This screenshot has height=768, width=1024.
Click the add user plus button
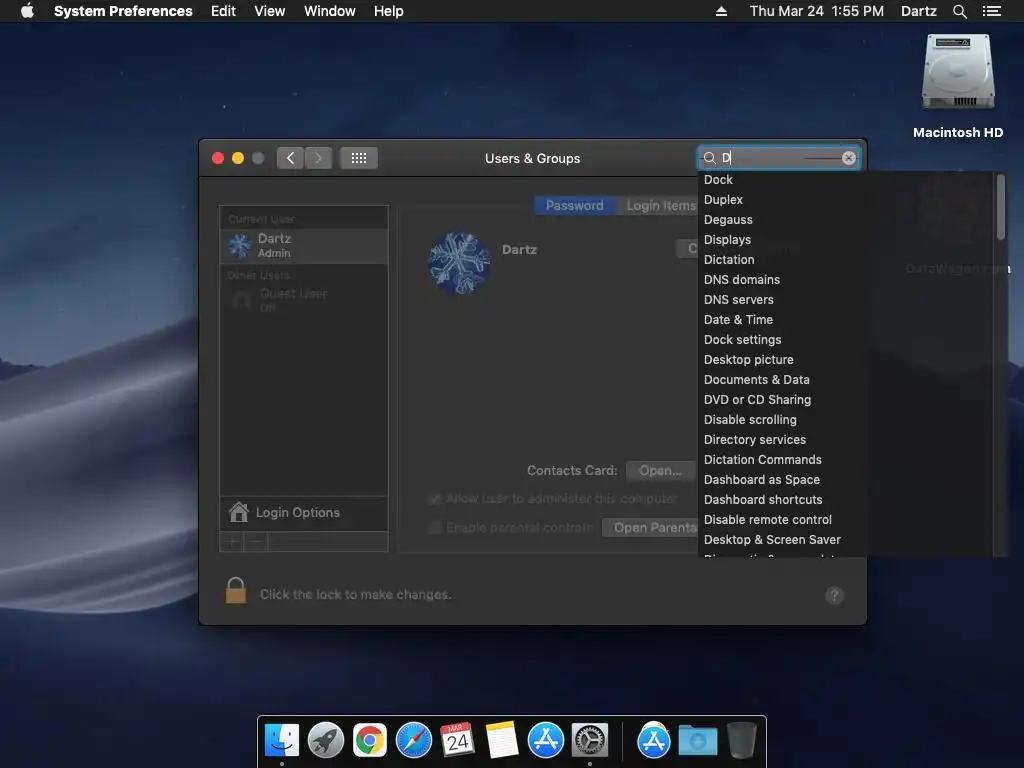232,541
